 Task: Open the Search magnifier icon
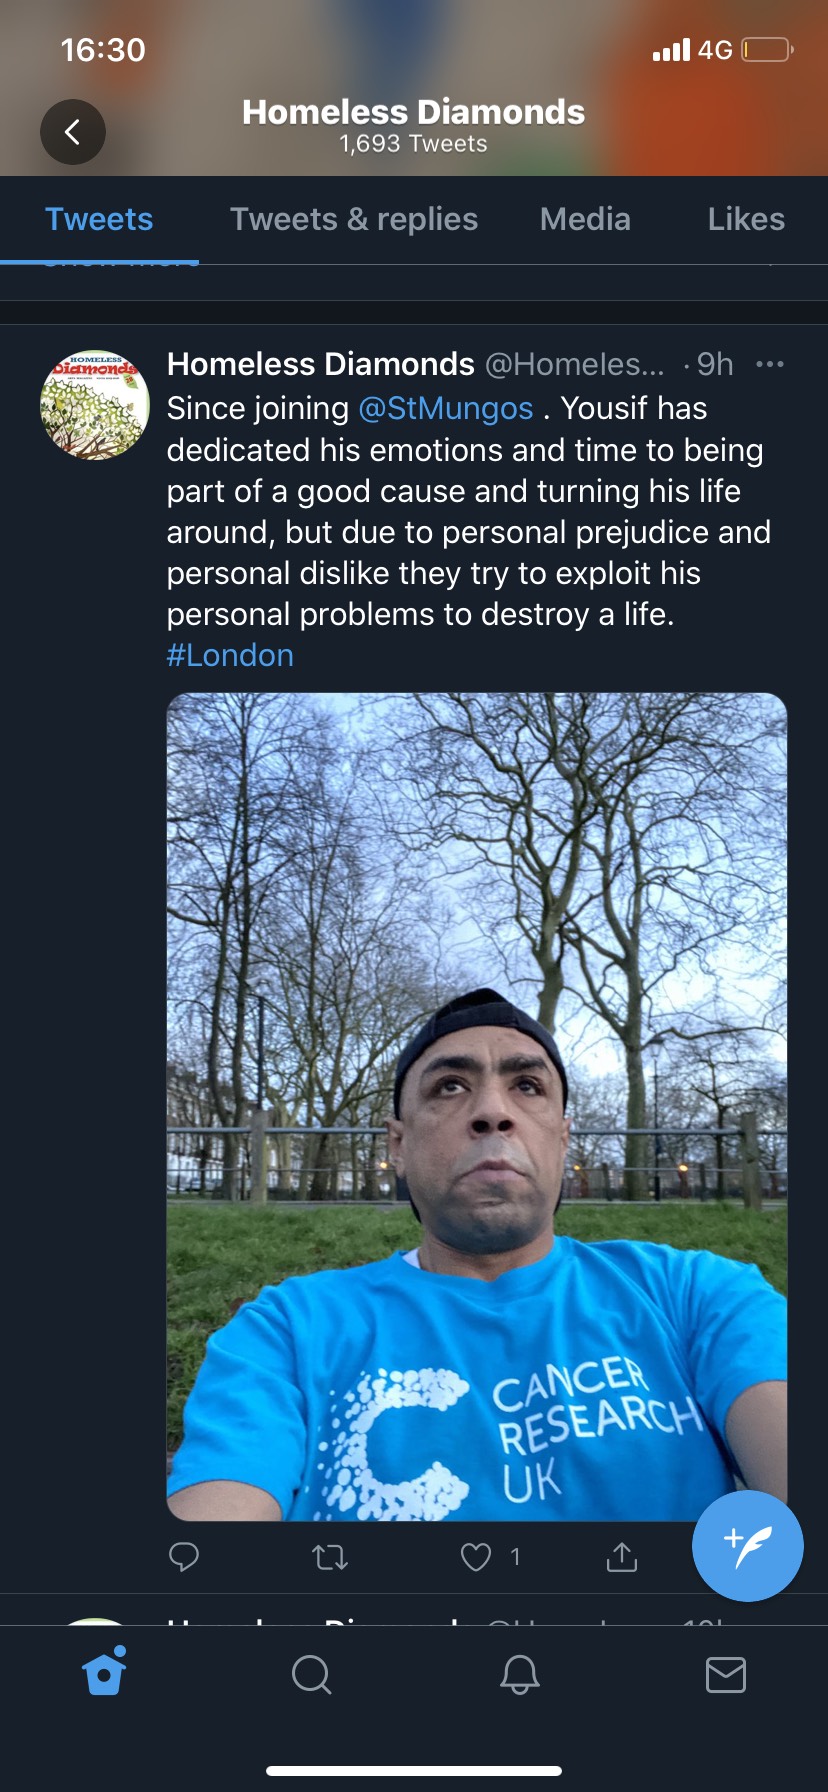click(311, 1673)
